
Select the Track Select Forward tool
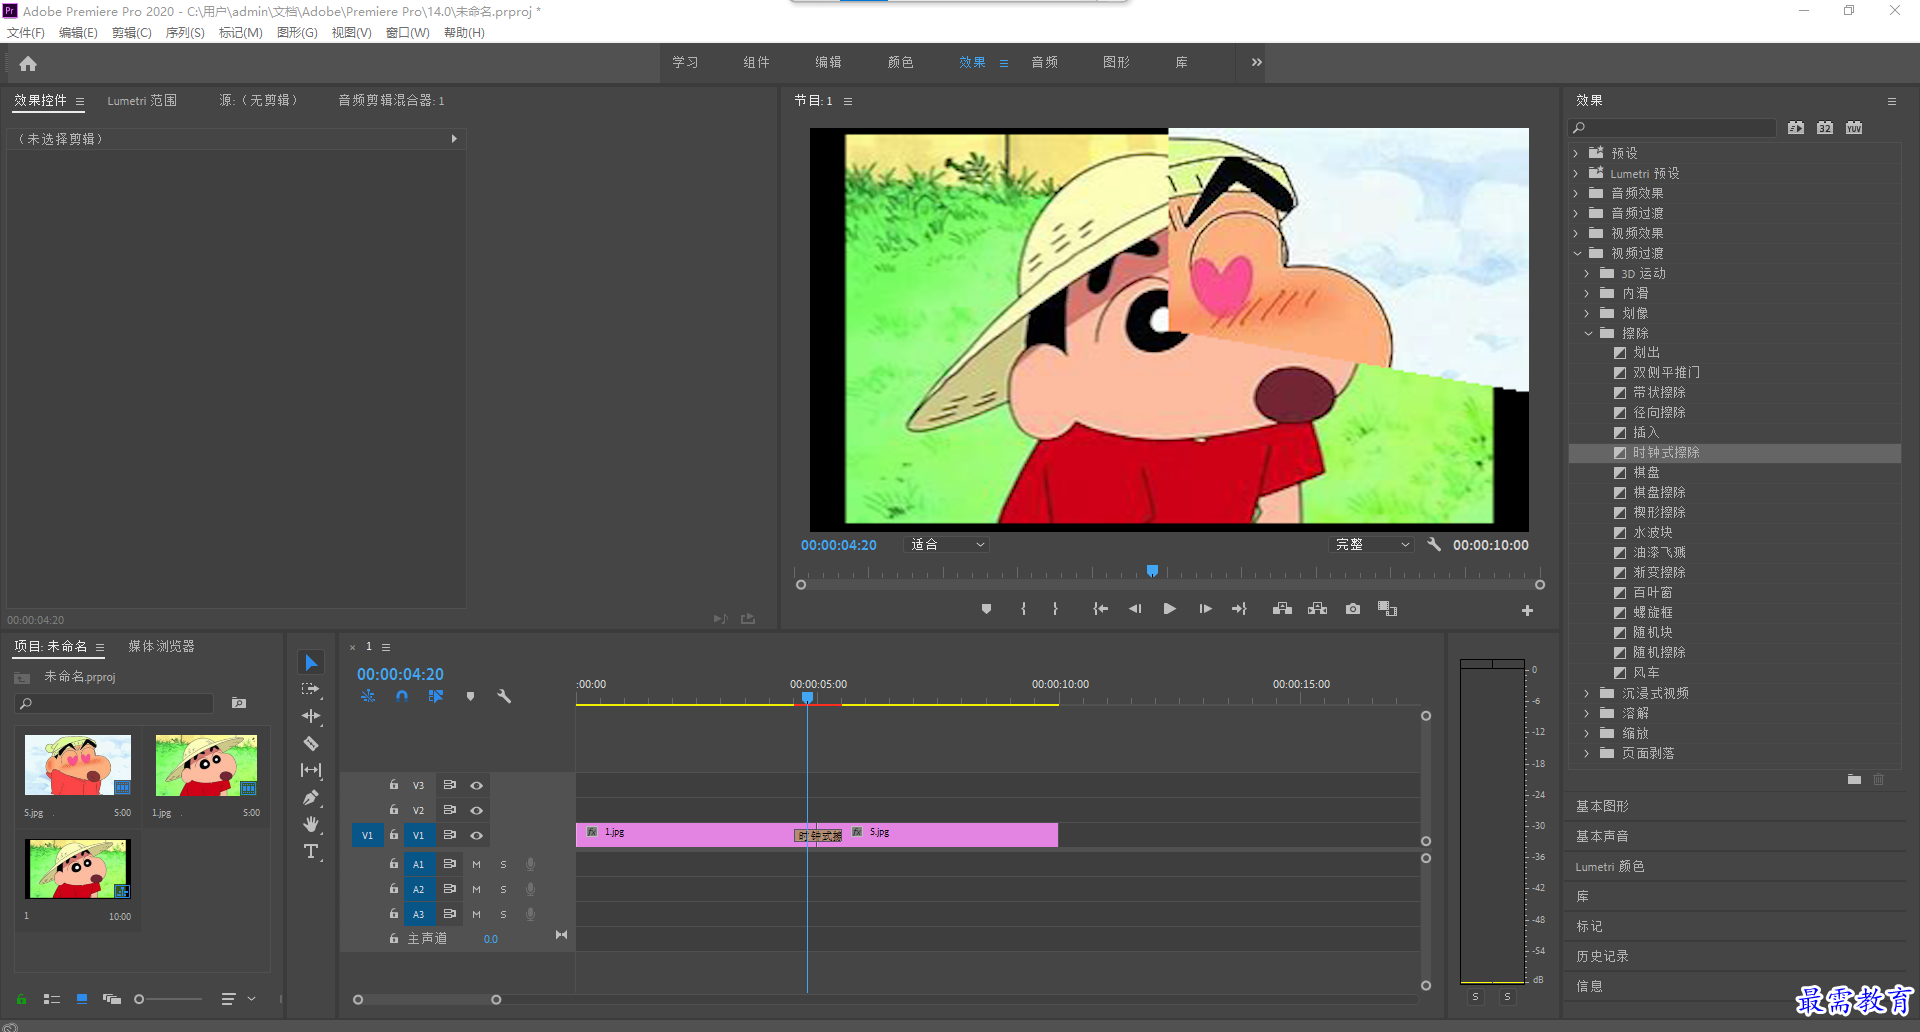coord(311,689)
